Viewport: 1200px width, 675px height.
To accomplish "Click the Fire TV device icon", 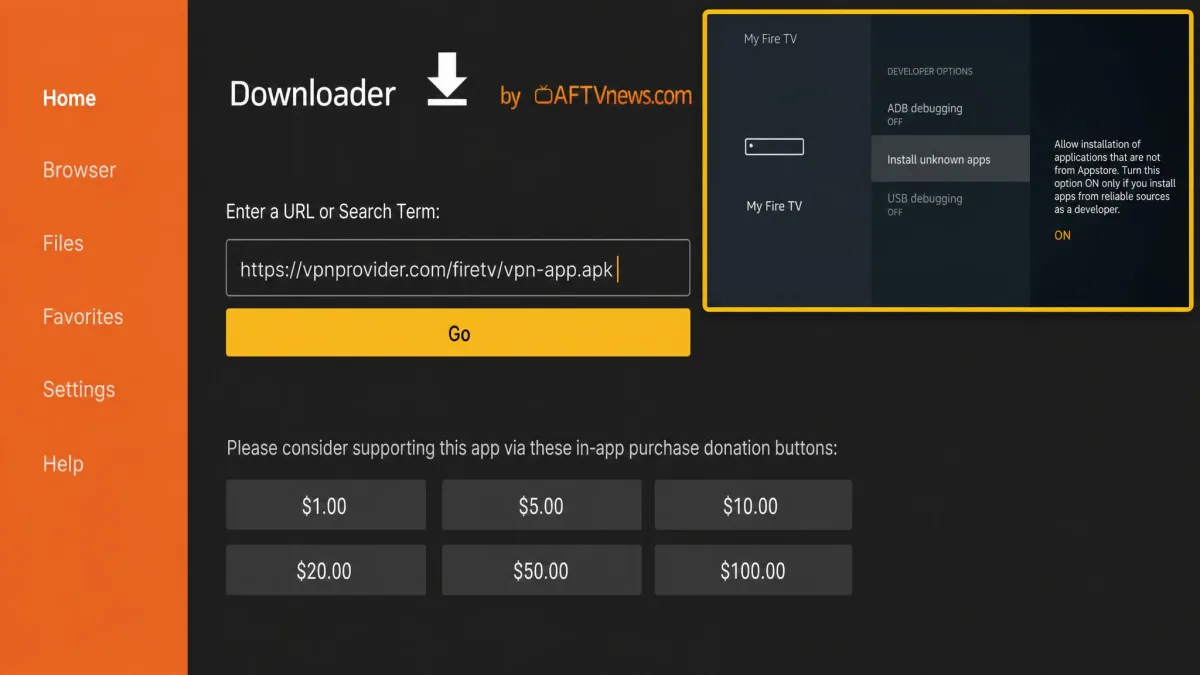I will (774, 147).
